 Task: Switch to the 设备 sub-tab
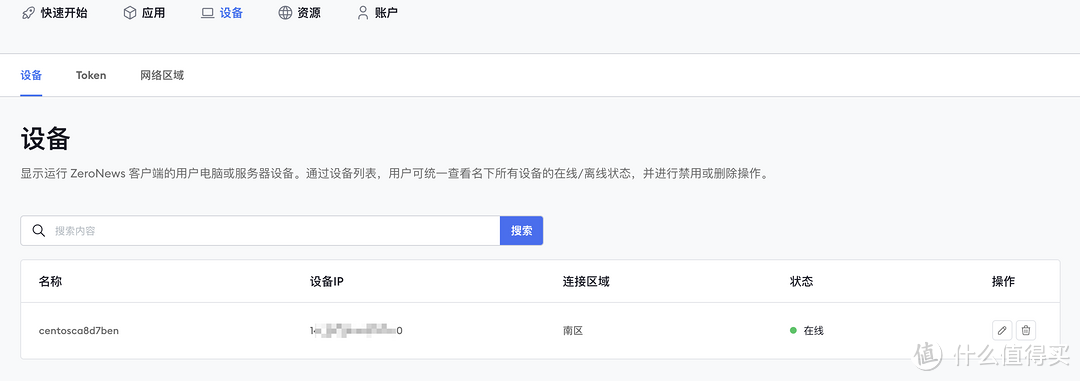pyautogui.click(x=32, y=75)
